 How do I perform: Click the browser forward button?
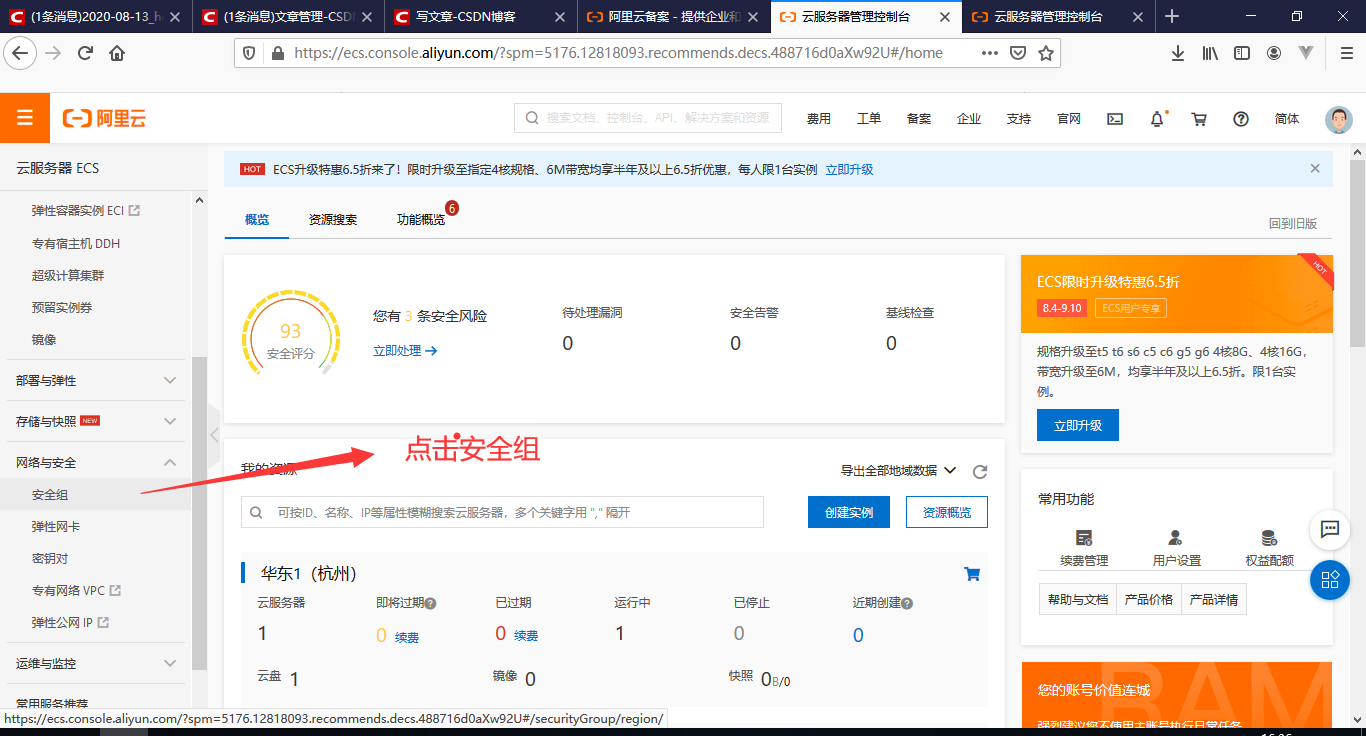tap(53, 53)
